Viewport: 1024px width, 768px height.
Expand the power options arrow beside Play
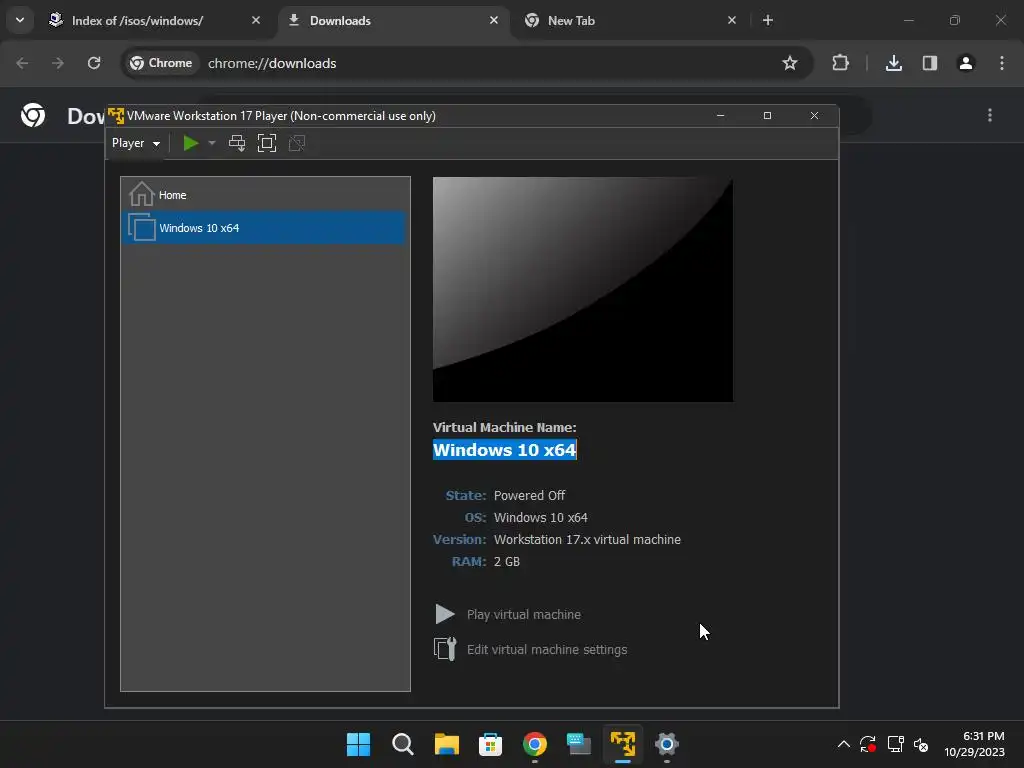pyautogui.click(x=212, y=143)
